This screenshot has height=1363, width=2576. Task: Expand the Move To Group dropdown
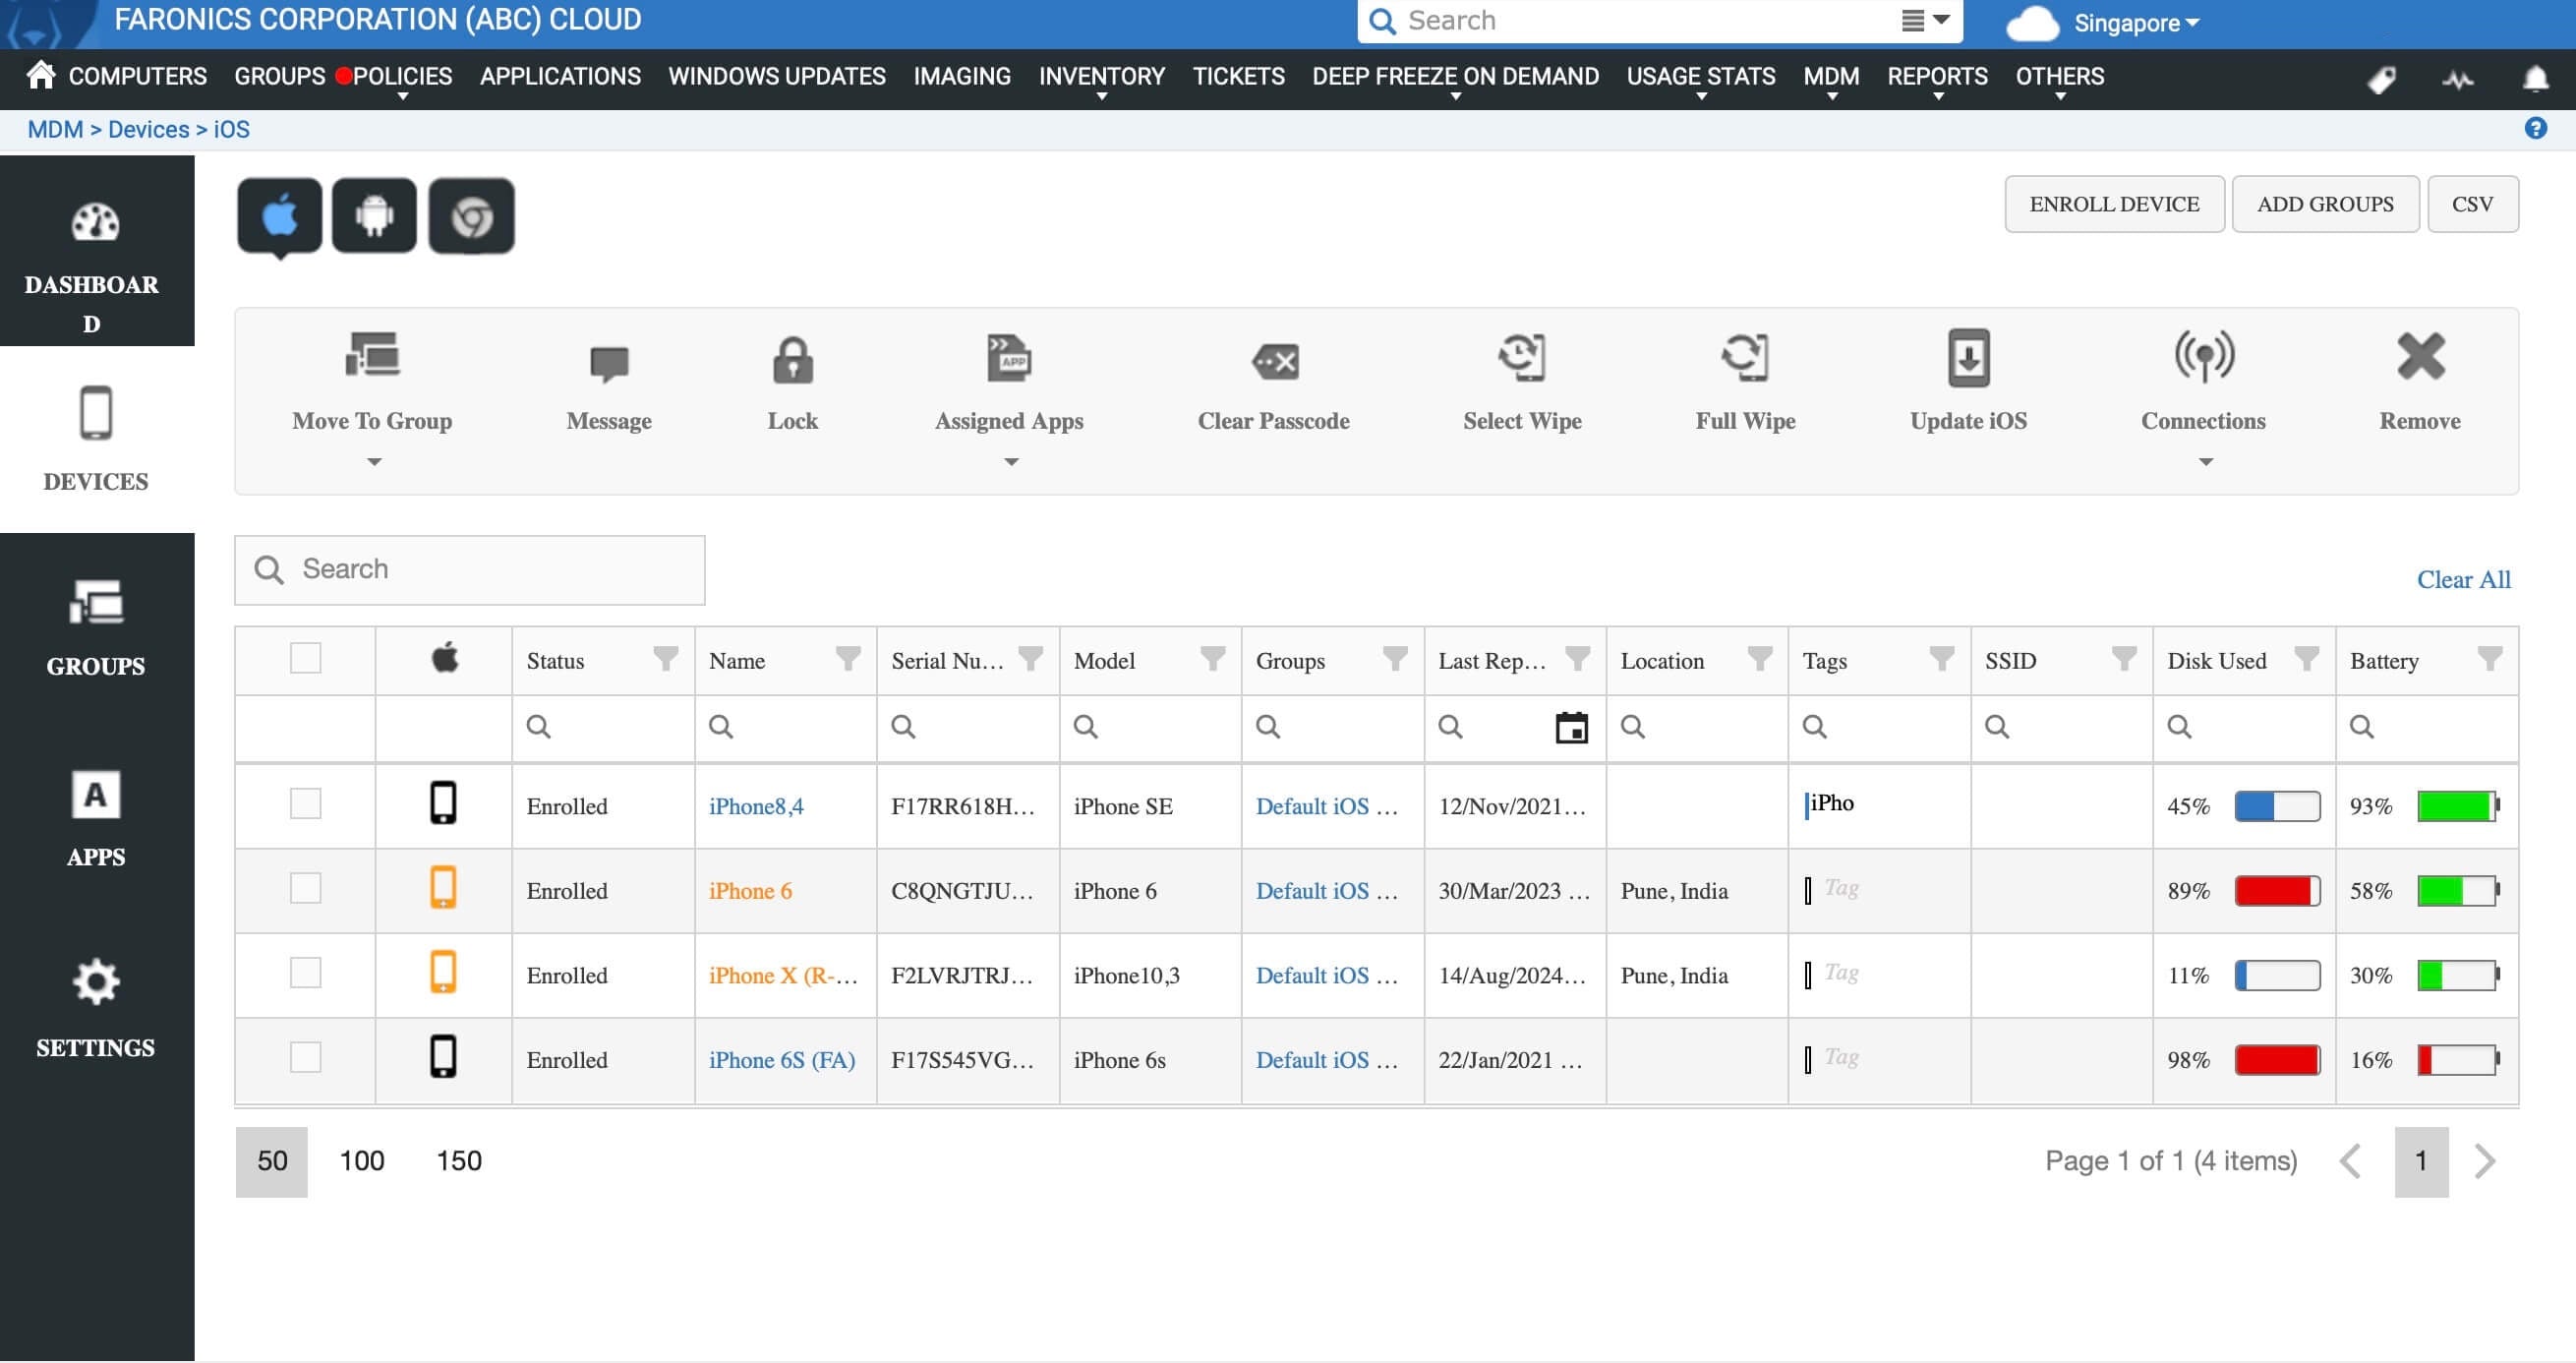tap(374, 461)
